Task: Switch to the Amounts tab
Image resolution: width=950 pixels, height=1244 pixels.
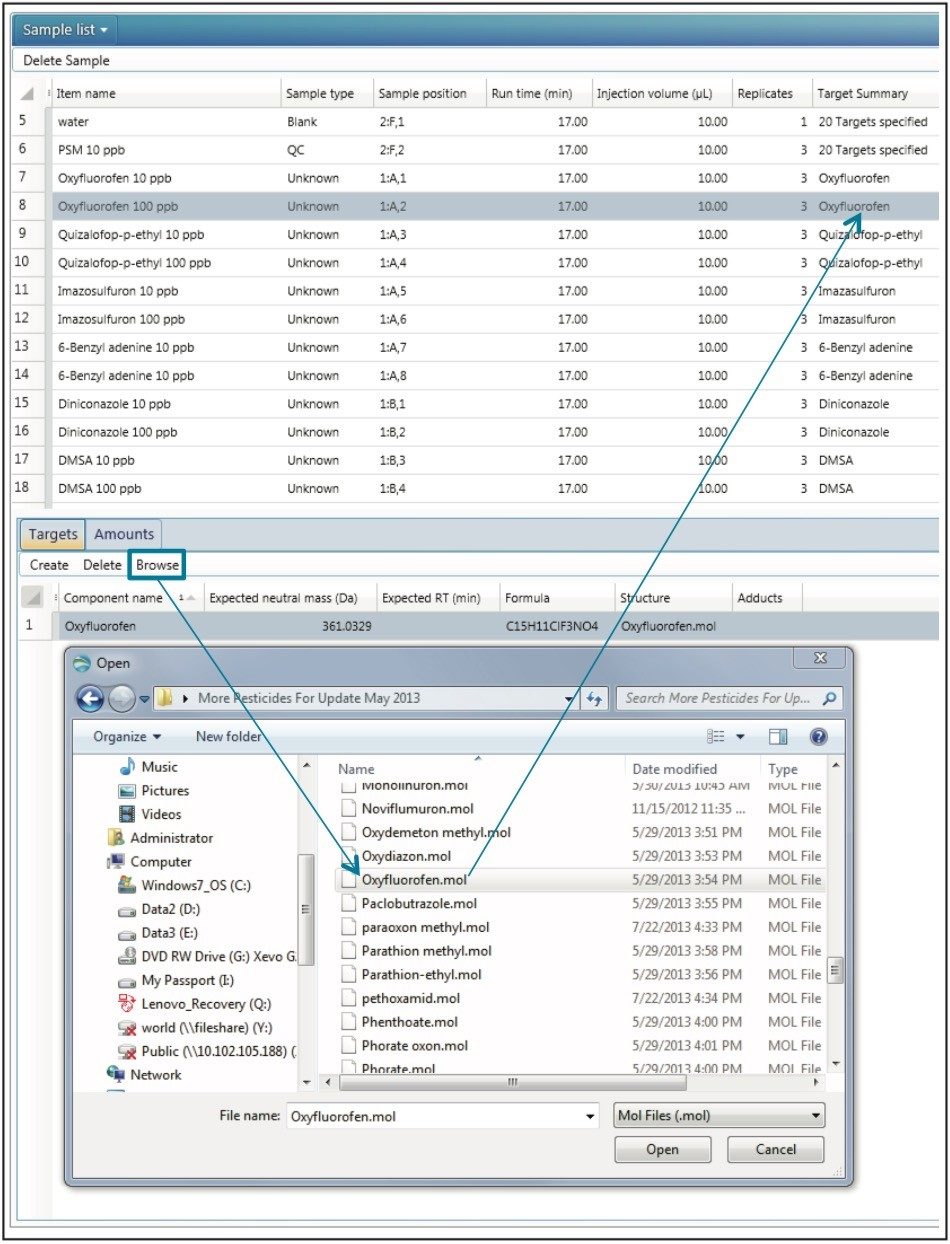Action: point(124,534)
